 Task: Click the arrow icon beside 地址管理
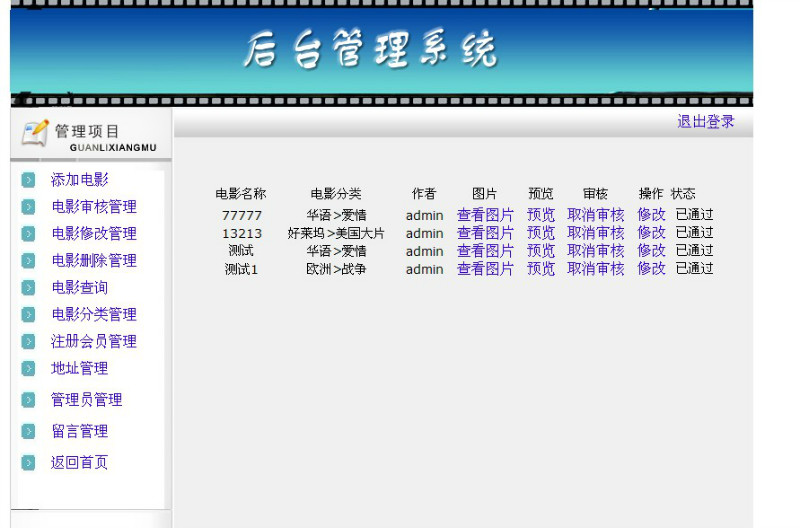click(28, 368)
